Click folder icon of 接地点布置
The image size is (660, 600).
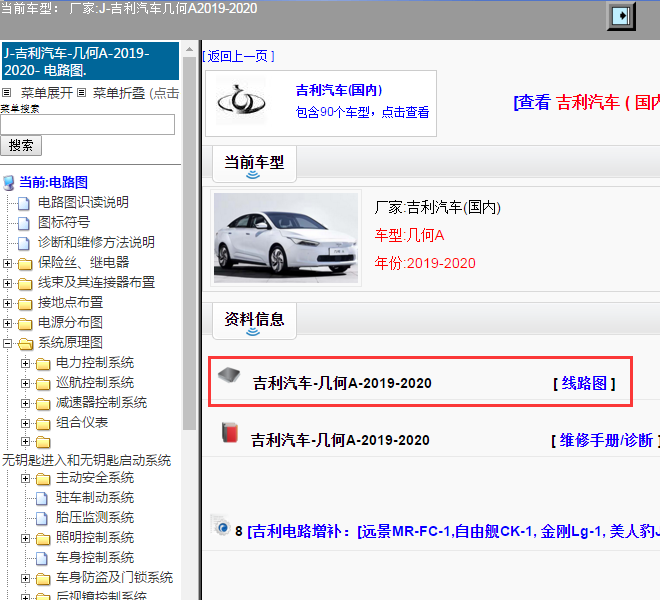(25, 304)
